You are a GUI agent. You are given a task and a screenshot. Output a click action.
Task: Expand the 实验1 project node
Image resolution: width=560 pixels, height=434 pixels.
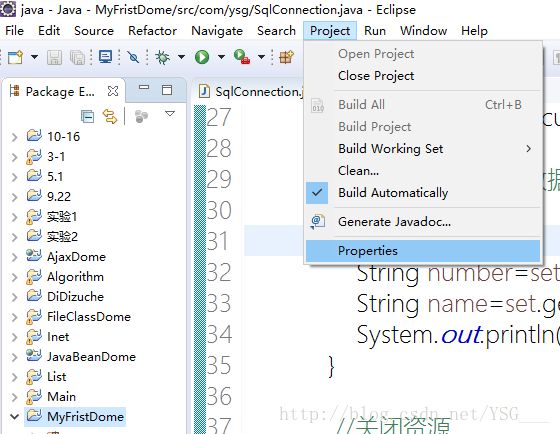[x=14, y=217]
